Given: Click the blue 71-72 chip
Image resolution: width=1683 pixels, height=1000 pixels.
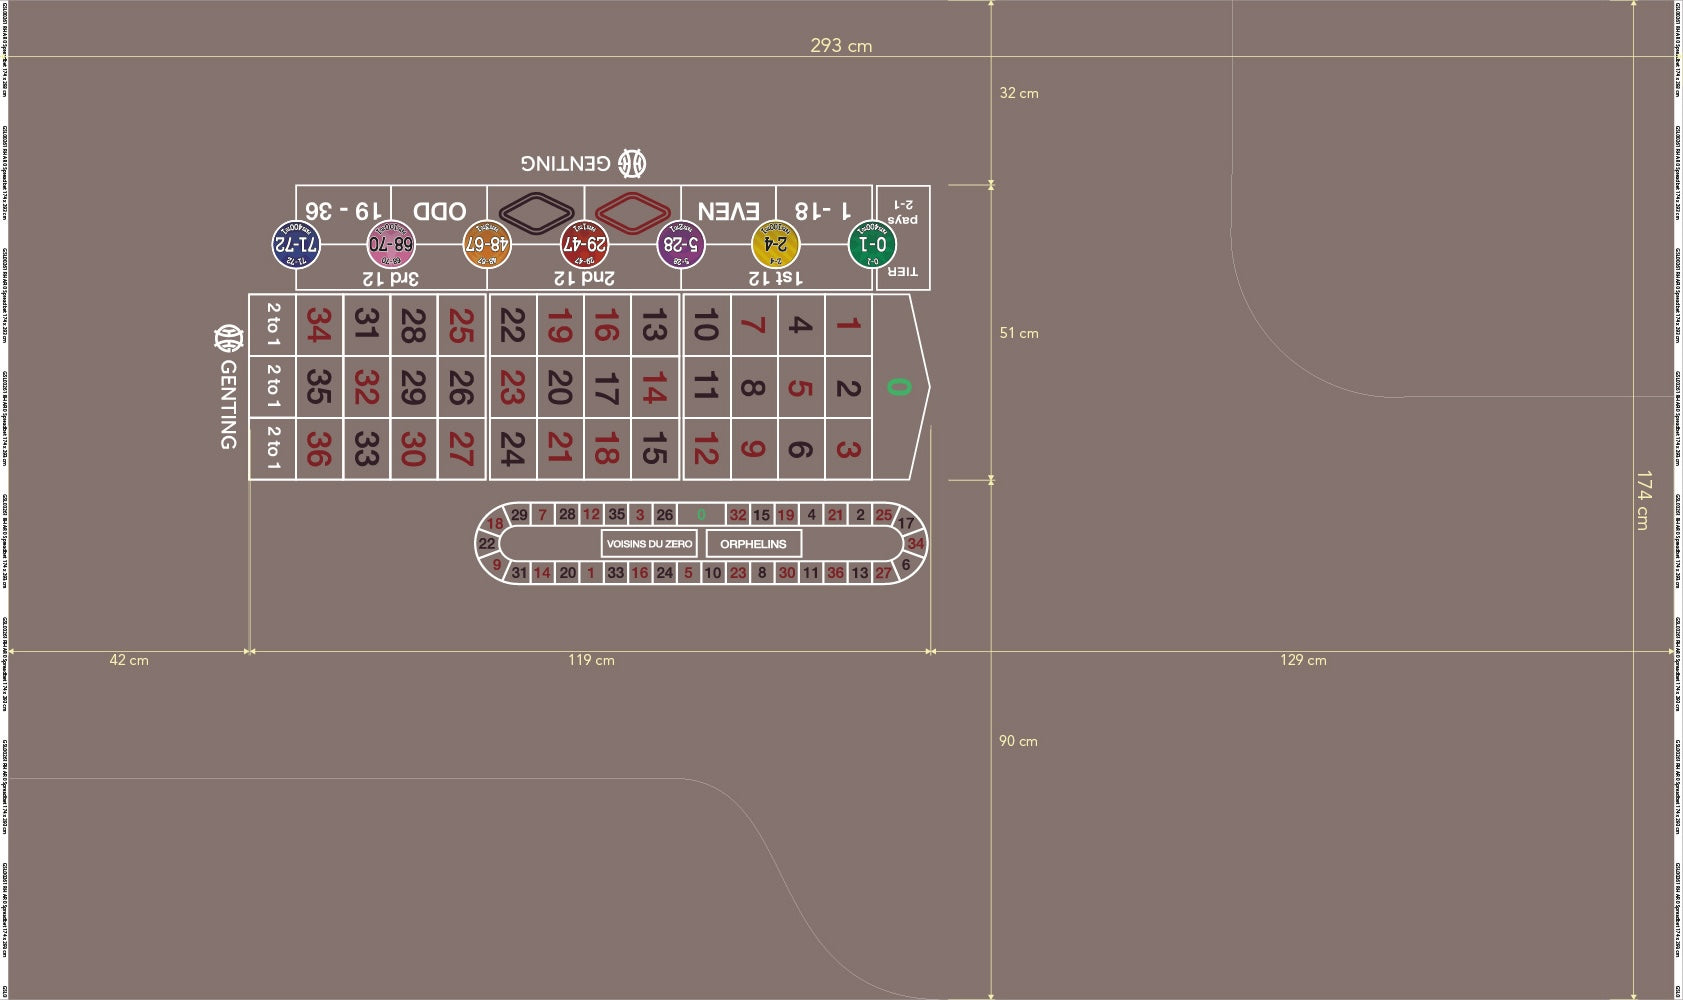Looking at the screenshot, I should click(x=296, y=244).
